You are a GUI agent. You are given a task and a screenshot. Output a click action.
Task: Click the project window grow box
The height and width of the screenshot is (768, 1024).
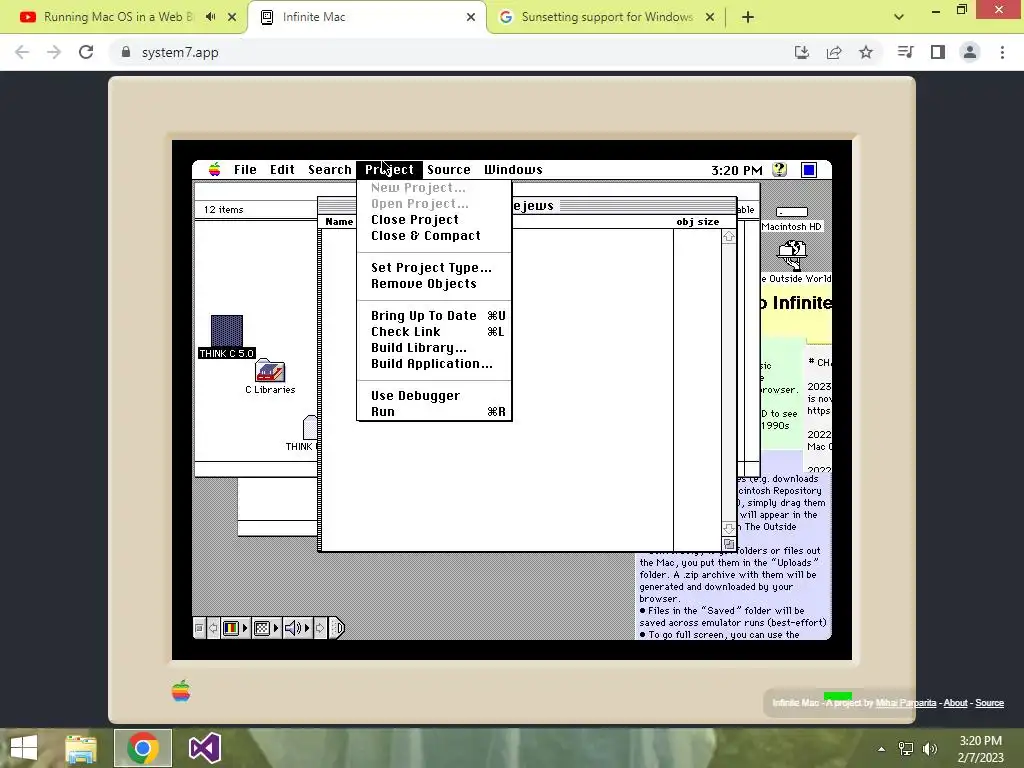click(729, 544)
